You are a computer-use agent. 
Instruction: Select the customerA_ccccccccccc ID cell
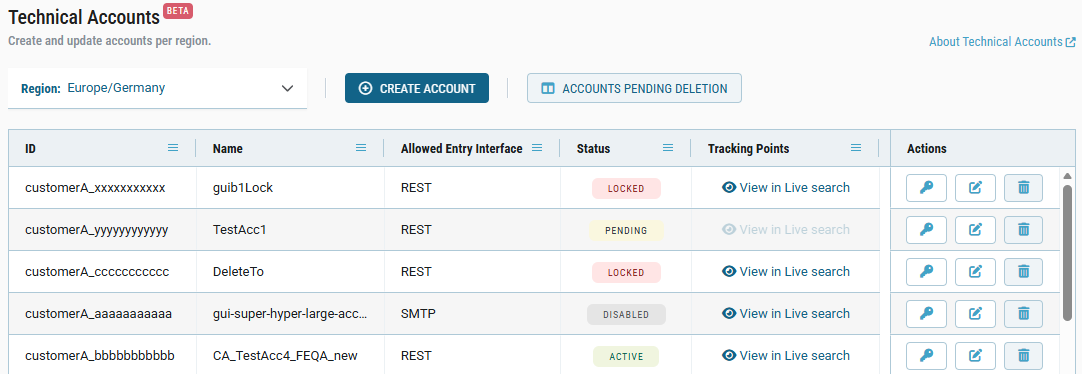click(x=102, y=272)
